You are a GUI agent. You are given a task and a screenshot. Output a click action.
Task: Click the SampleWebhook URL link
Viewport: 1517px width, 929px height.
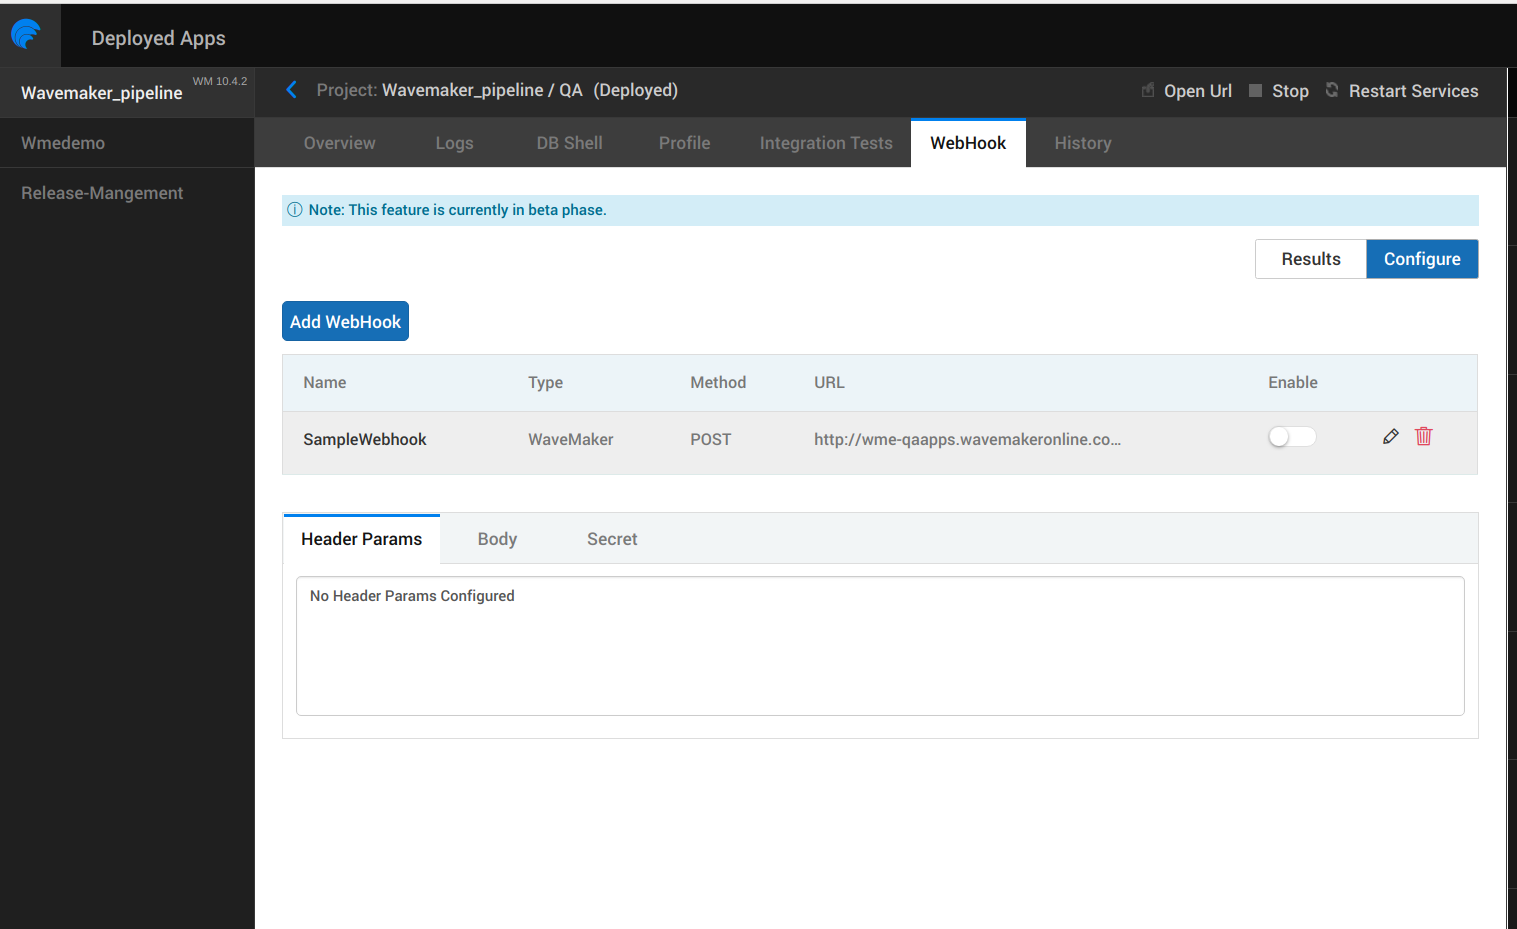(x=967, y=439)
